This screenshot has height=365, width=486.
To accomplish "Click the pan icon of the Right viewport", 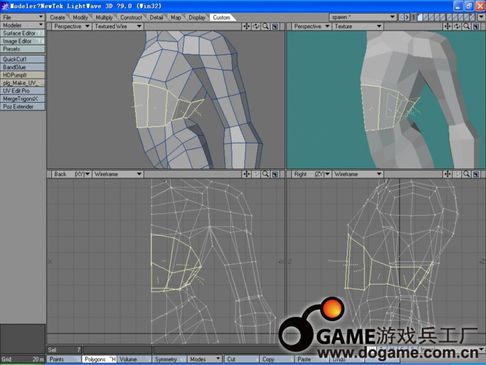I will [x=447, y=174].
